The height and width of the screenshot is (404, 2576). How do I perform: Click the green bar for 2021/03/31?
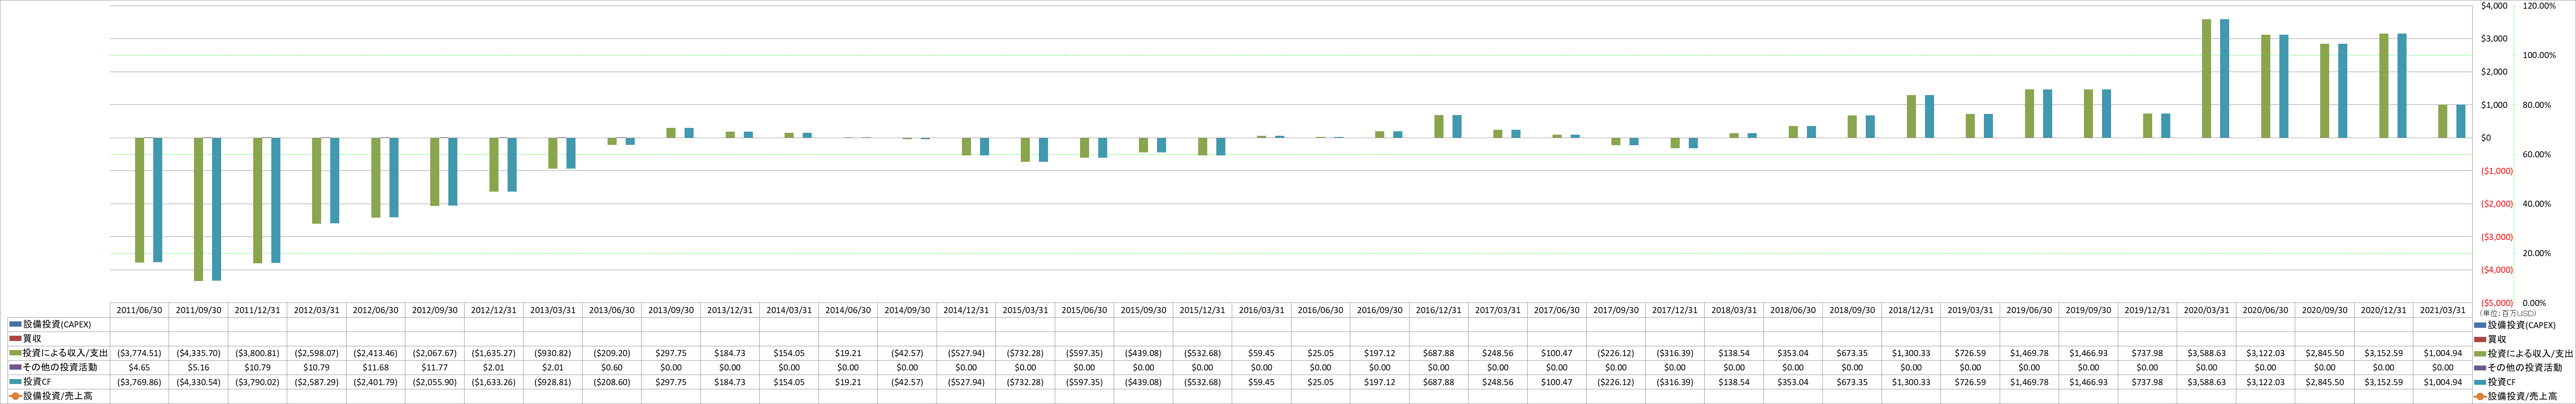click(2443, 122)
